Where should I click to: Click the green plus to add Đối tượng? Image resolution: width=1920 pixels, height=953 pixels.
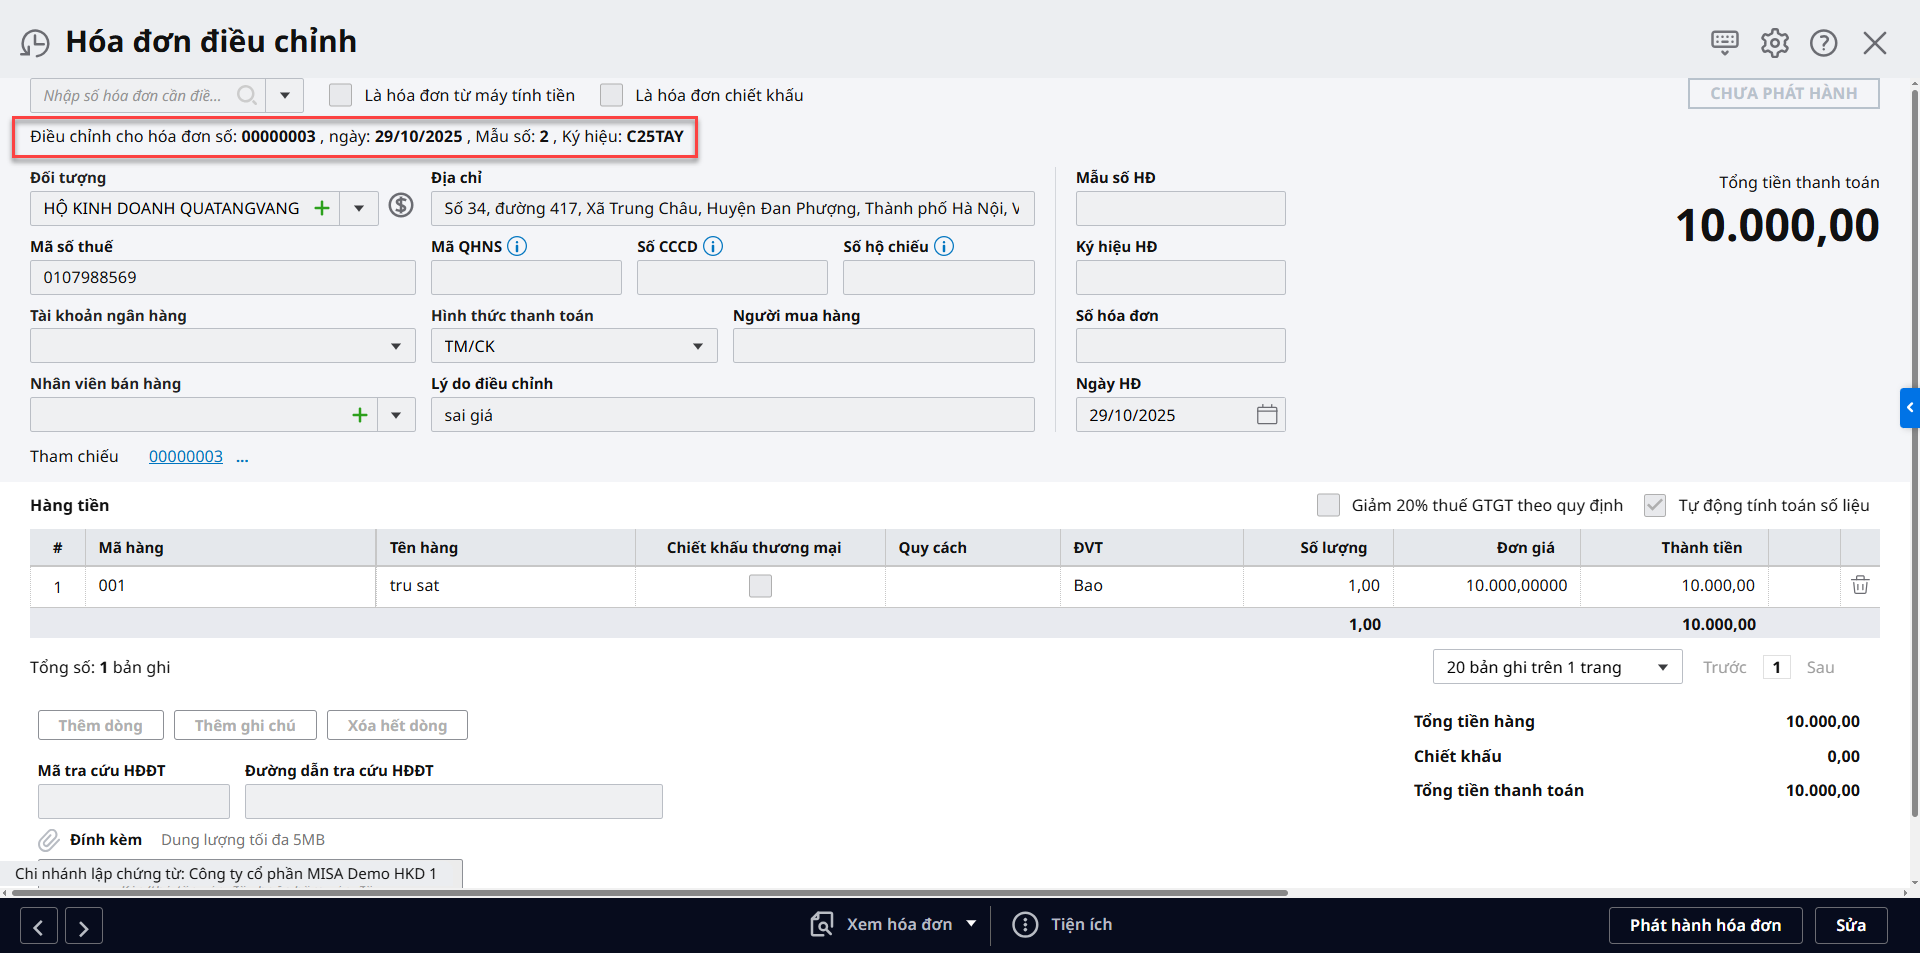coord(322,208)
